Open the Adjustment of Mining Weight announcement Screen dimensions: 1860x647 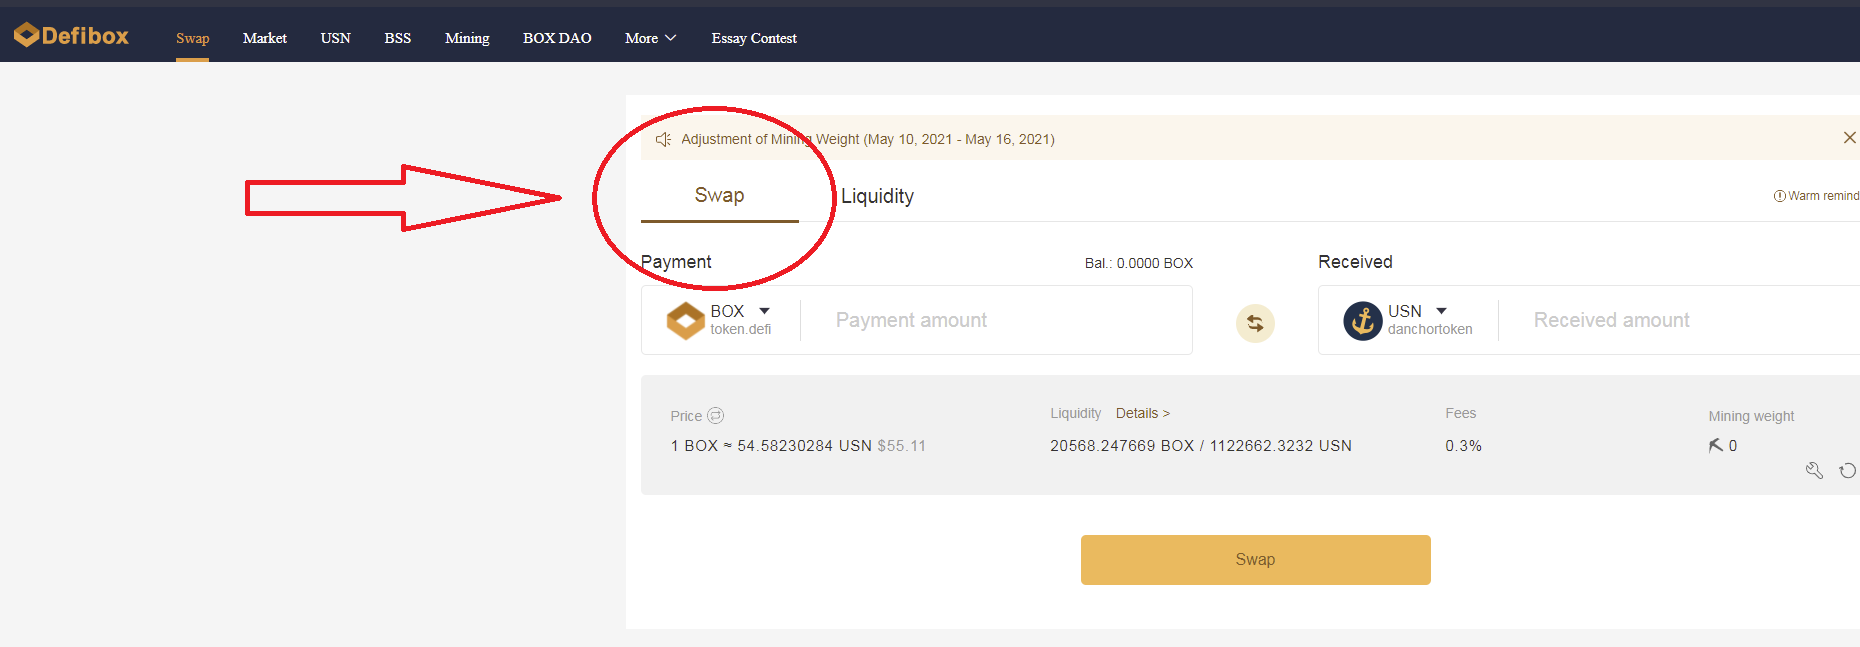[868, 139]
